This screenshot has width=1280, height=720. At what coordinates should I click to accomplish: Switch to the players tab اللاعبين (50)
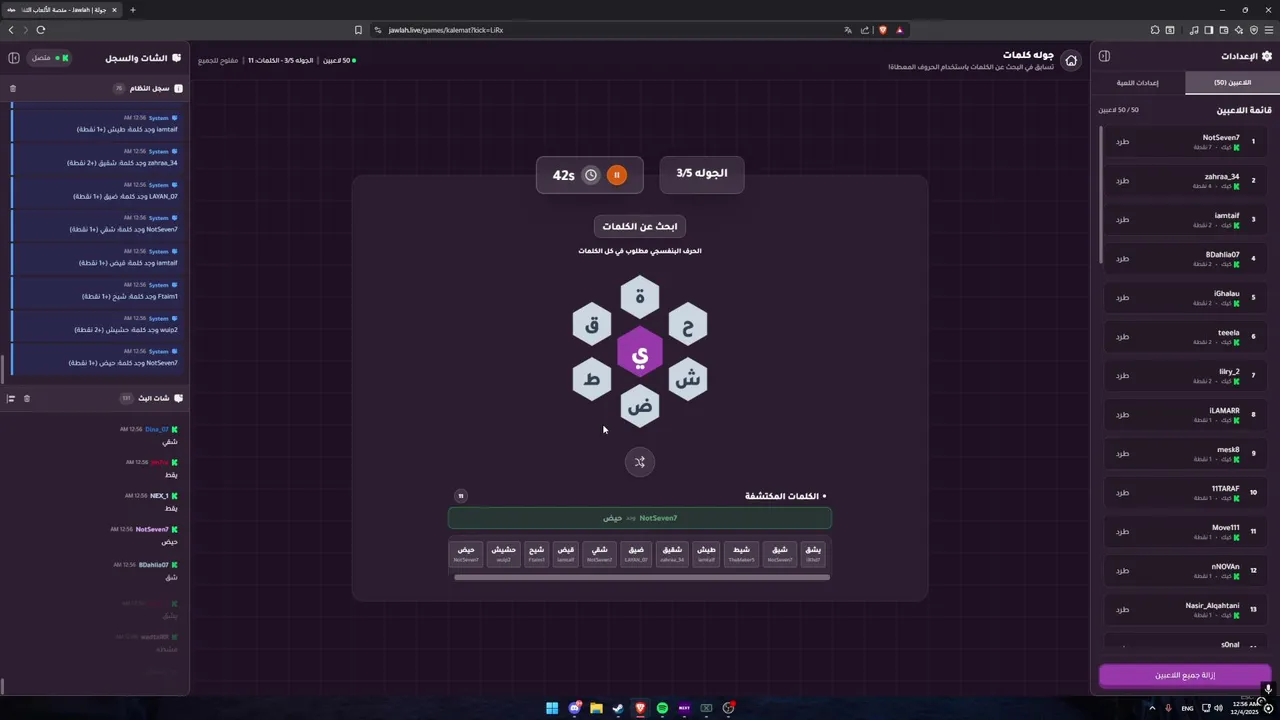point(1232,83)
